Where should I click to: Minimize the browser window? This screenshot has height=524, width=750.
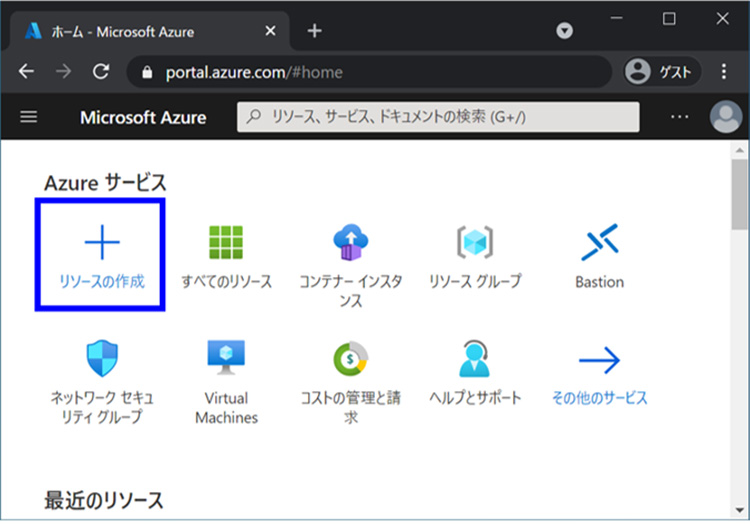pos(617,18)
